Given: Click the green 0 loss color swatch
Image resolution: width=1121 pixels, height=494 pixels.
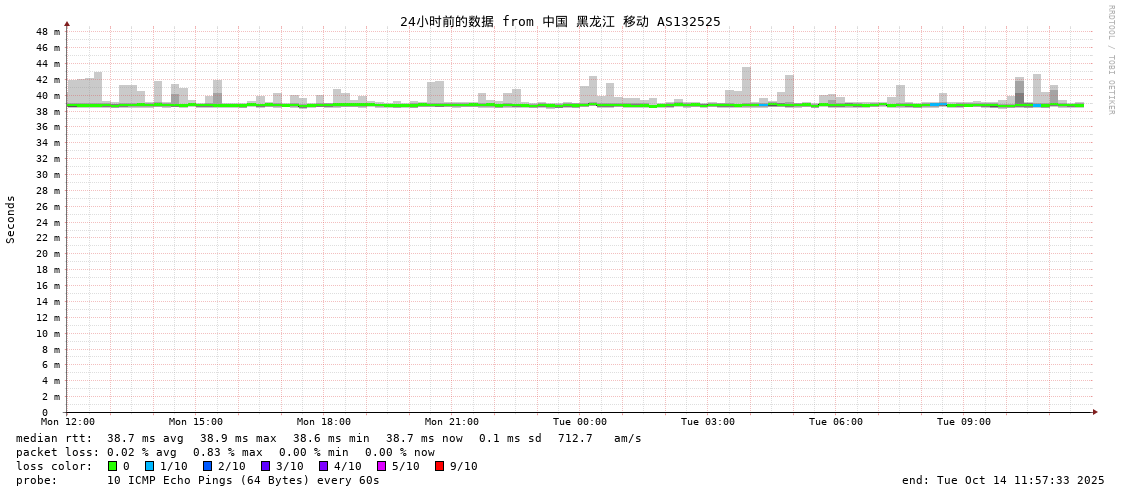Looking at the screenshot, I should (113, 466).
